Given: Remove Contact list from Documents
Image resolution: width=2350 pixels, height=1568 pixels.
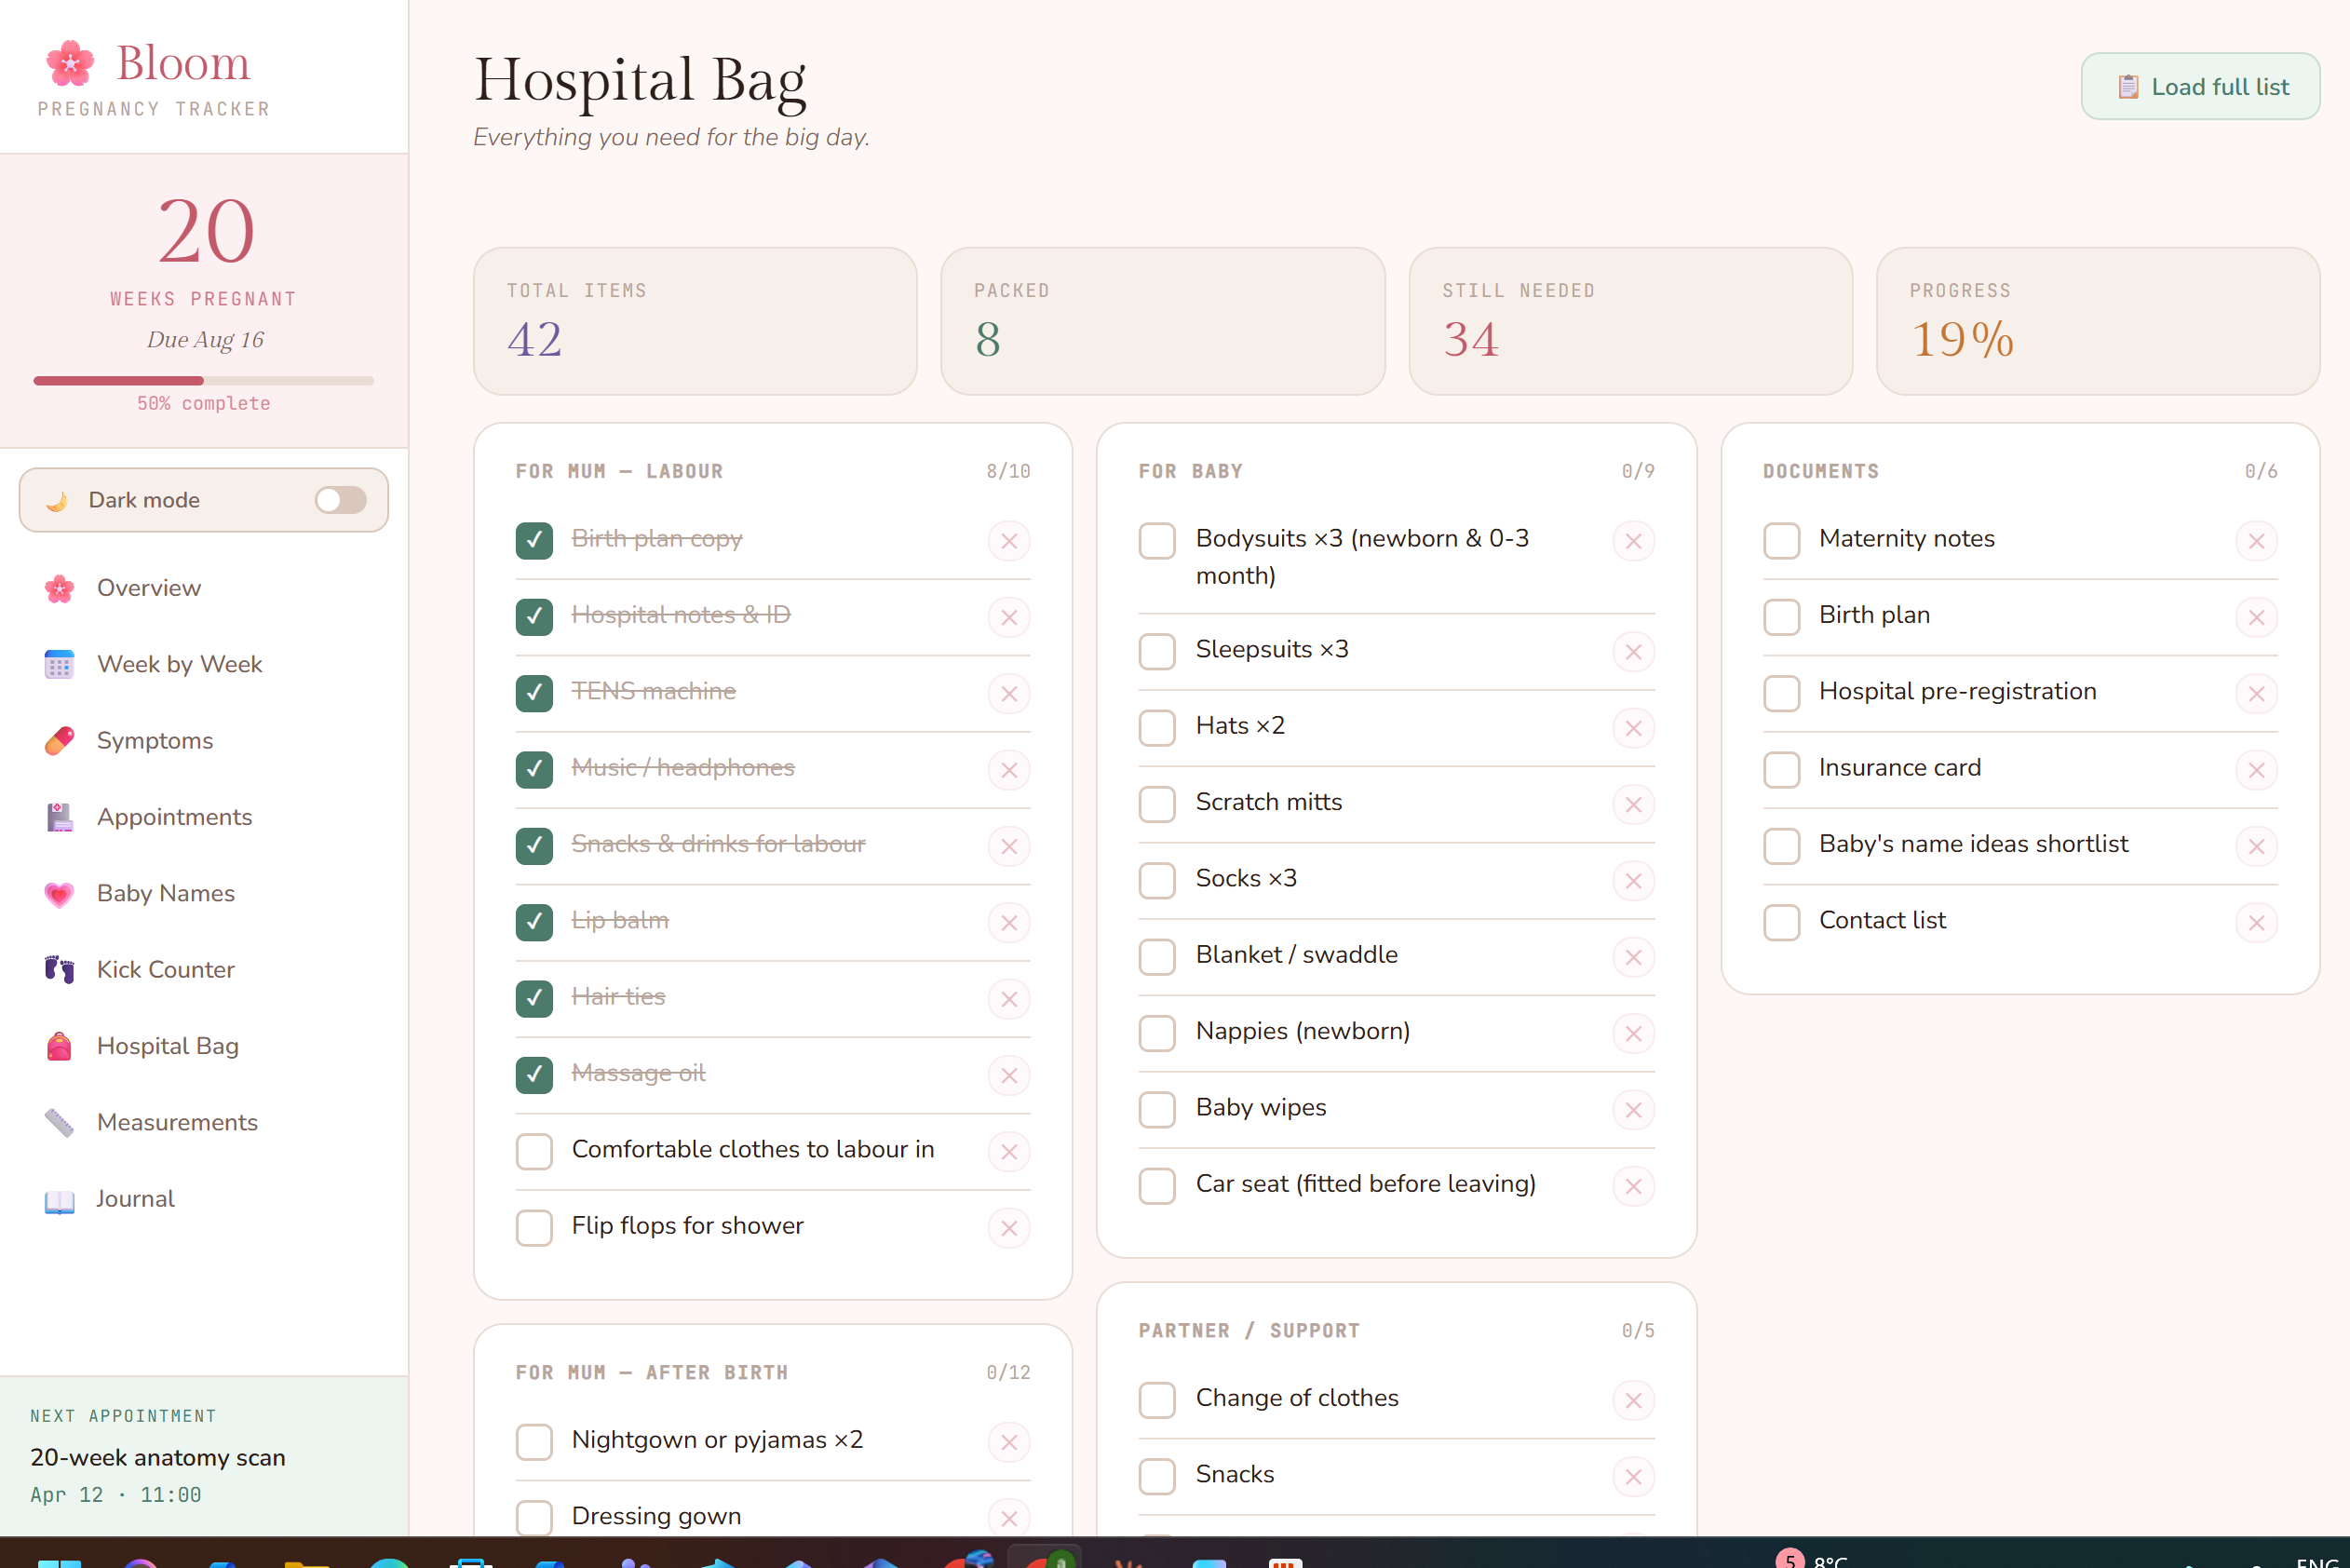Looking at the screenshot, I should tap(2256, 923).
